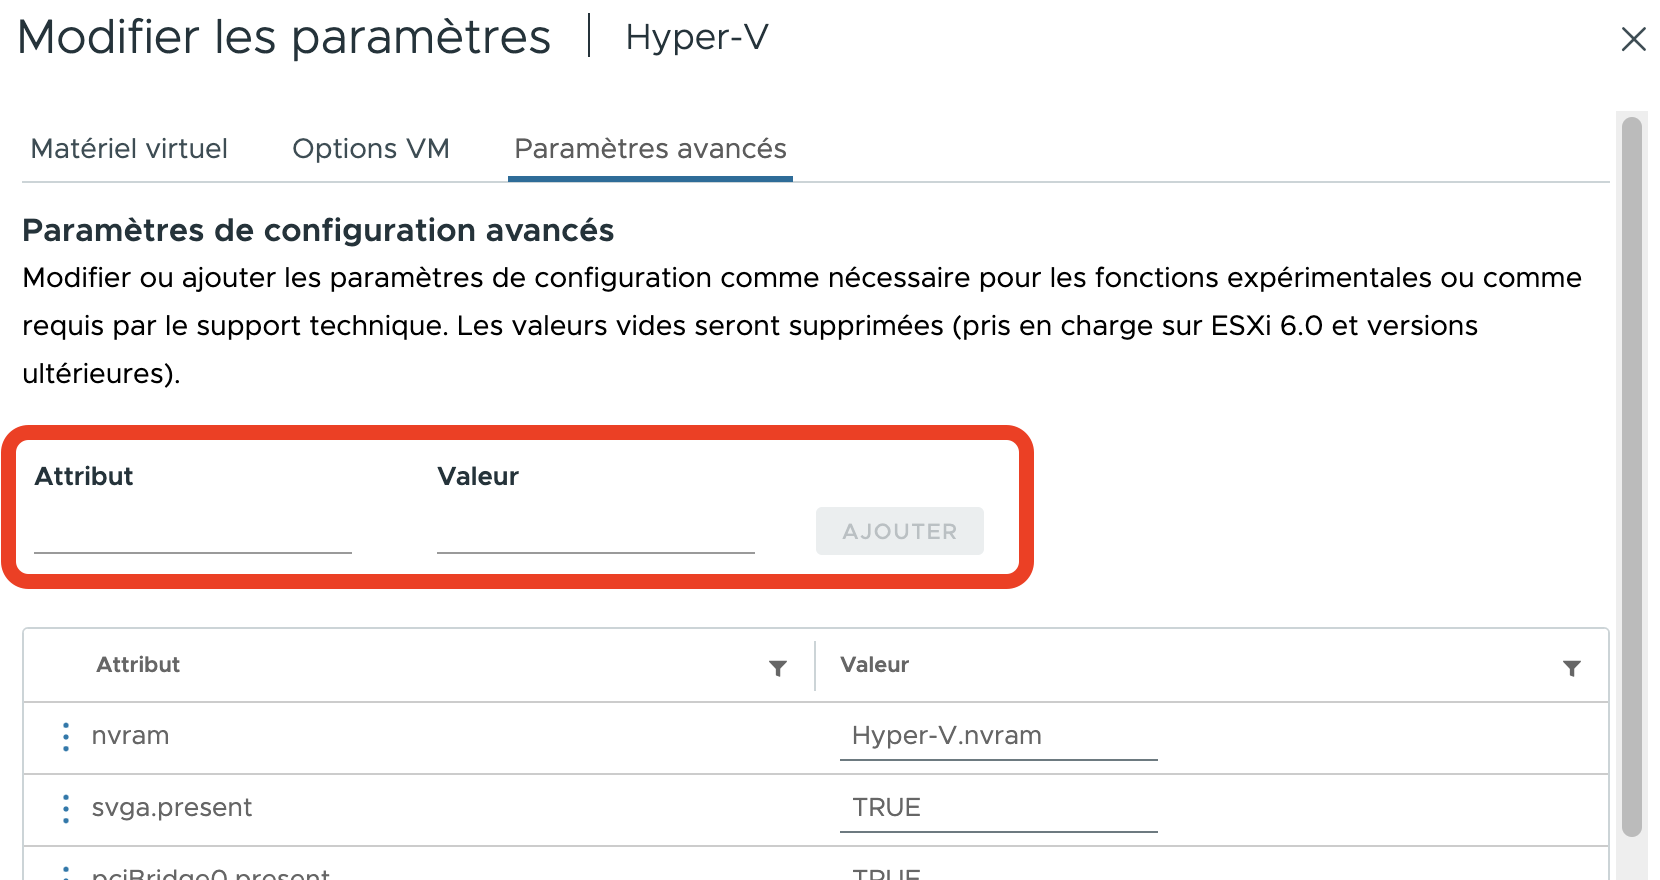Open the Valeur column filter
The width and height of the screenshot is (1660, 880).
(1571, 668)
